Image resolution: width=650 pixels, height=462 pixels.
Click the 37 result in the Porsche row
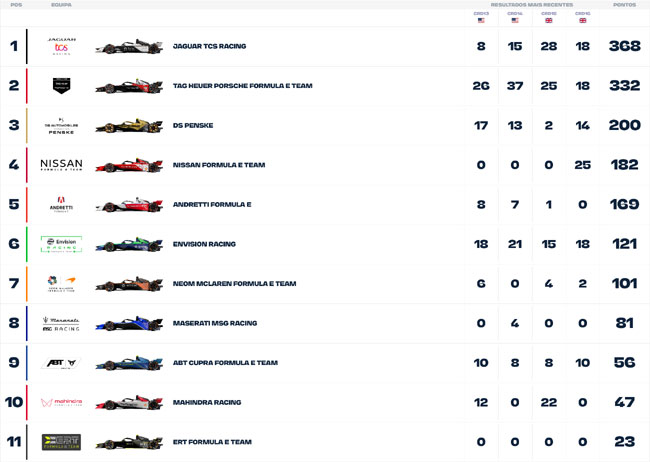click(x=515, y=86)
